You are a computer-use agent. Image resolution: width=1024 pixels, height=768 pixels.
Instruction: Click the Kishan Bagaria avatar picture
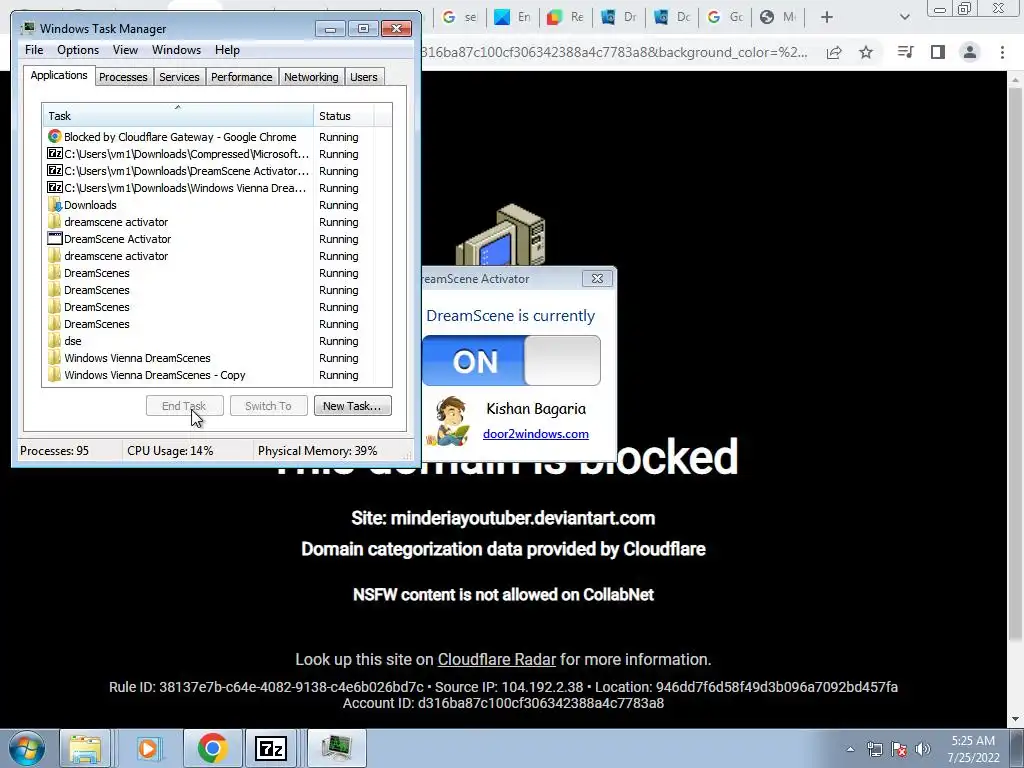click(x=449, y=421)
